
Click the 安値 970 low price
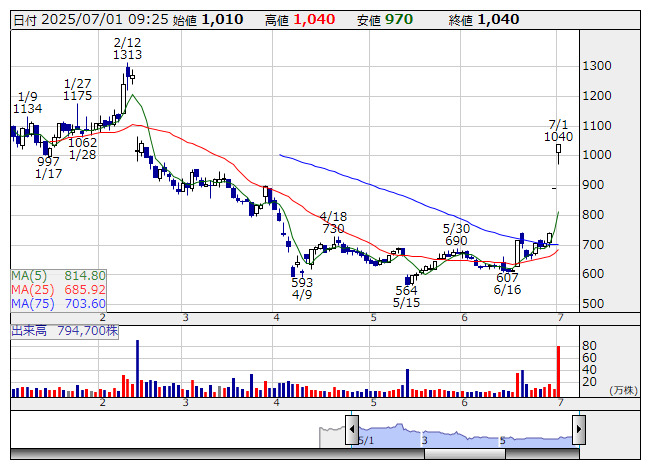tap(385, 20)
